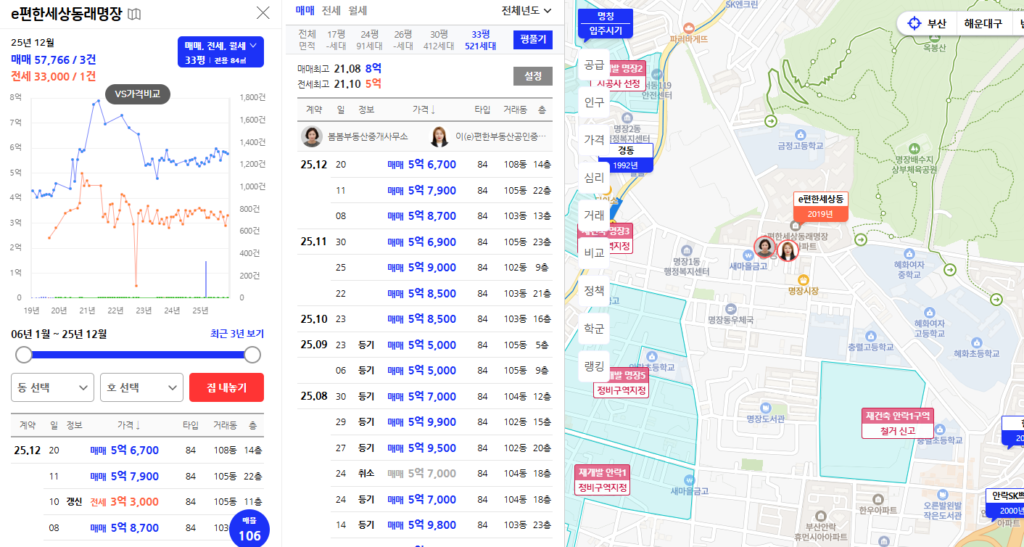Click the left agent photo marker on the map
Screen dimensions: 1024x547
[x=764, y=247]
